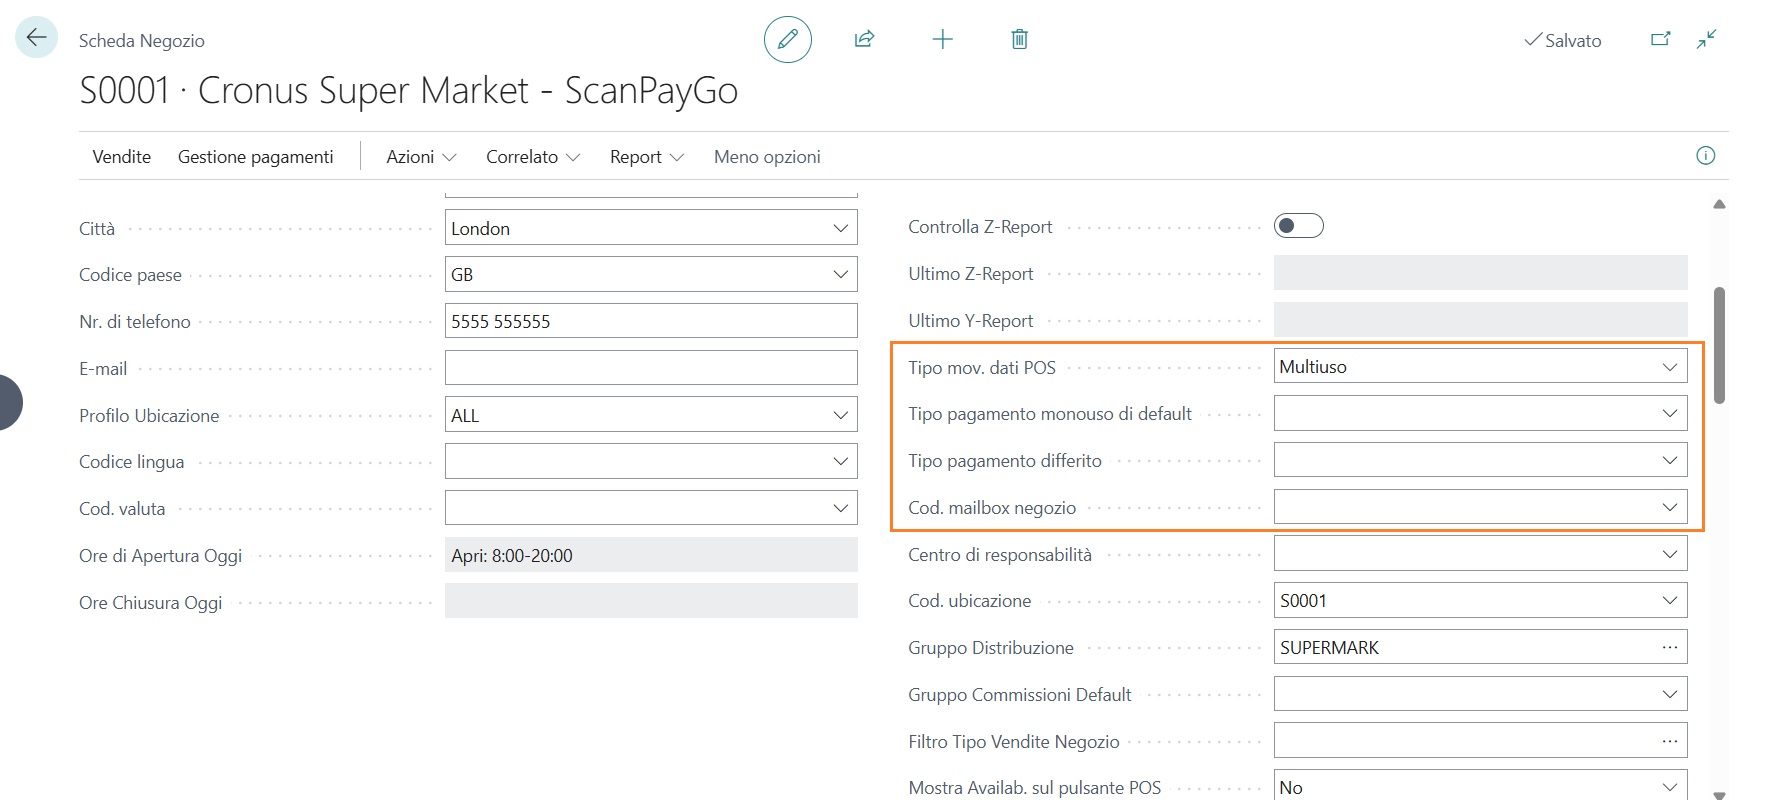Expand the Profilo Ubicazione dropdown
The image size is (1782, 800).
841,415
